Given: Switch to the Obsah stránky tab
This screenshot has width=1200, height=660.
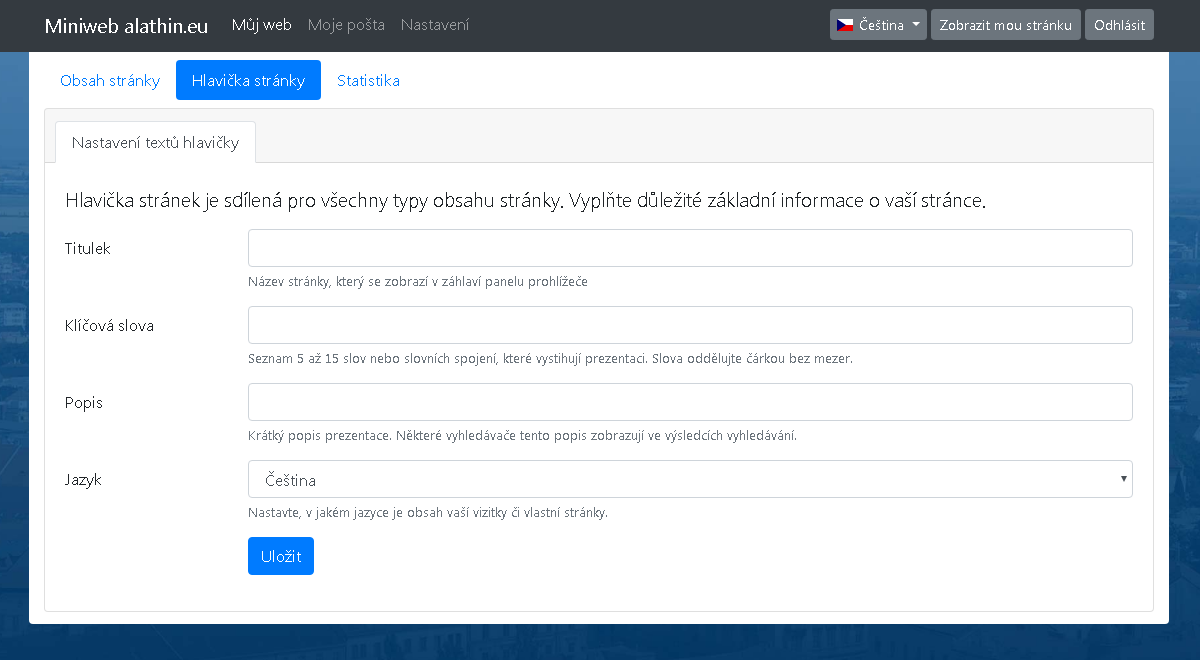Looking at the screenshot, I should [110, 80].
